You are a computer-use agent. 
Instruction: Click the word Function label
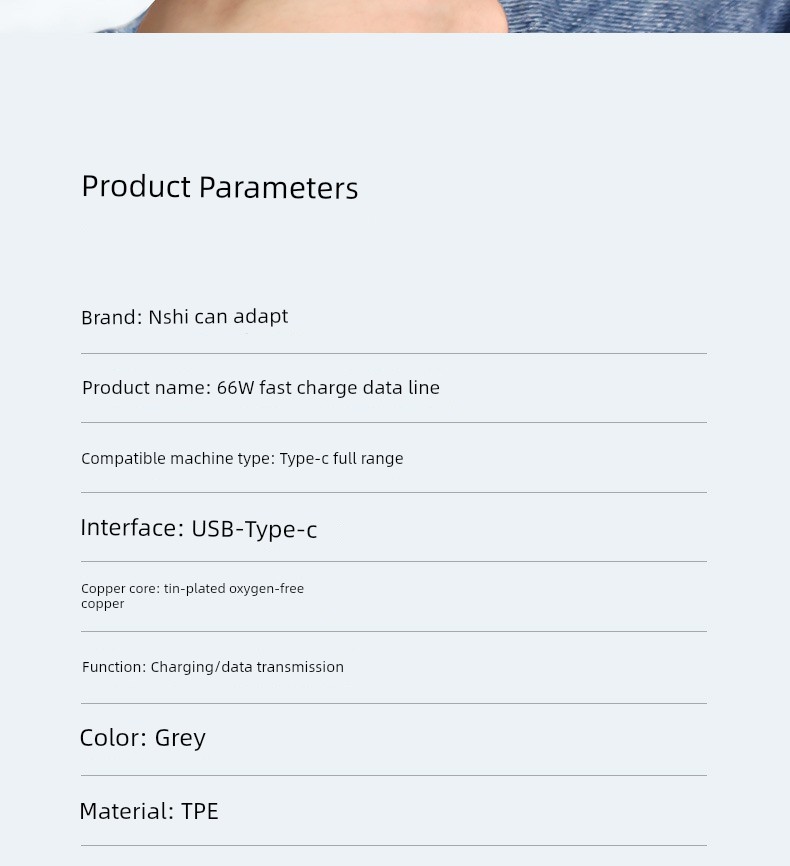(x=112, y=667)
